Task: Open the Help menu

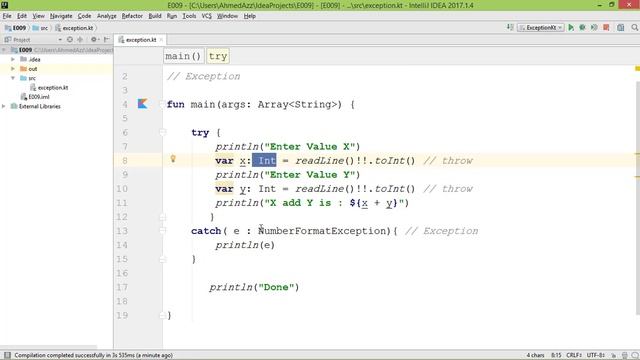Action: point(249,16)
